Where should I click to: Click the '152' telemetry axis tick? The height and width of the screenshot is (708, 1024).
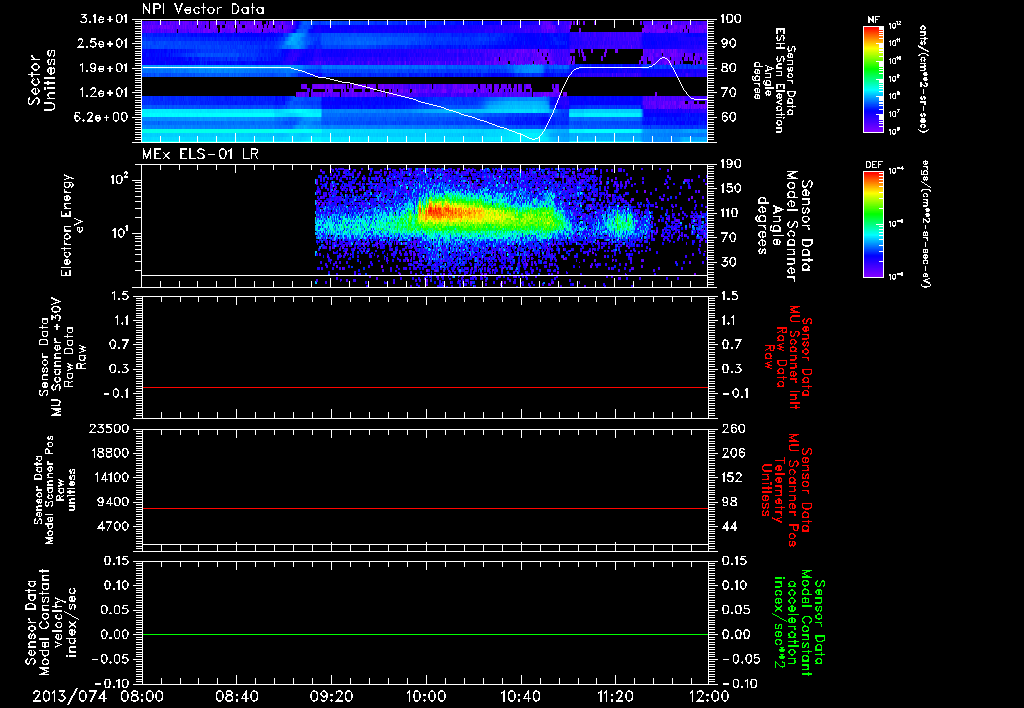(731, 477)
